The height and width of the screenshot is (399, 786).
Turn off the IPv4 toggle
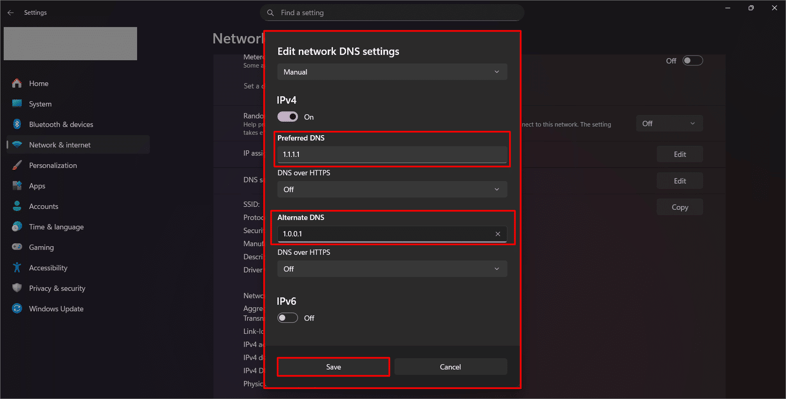pos(288,117)
